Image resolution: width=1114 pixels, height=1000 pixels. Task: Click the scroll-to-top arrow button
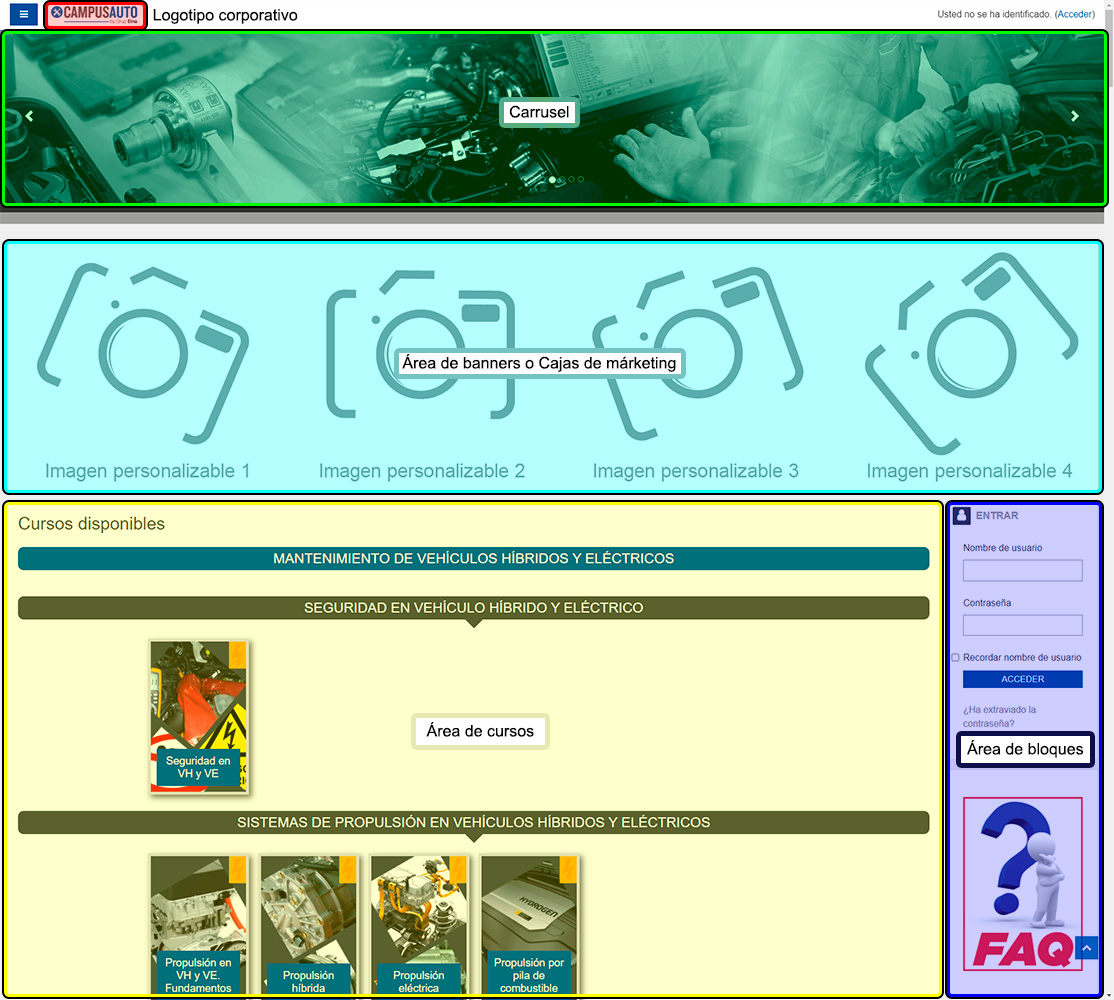(1086, 948)
